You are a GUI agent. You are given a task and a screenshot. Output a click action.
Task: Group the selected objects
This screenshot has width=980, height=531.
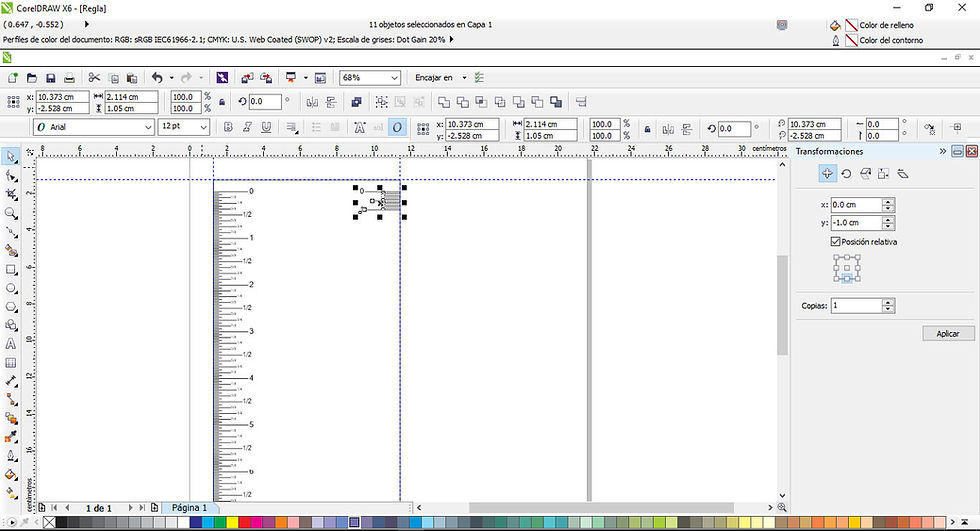click(x=381, y=102)
